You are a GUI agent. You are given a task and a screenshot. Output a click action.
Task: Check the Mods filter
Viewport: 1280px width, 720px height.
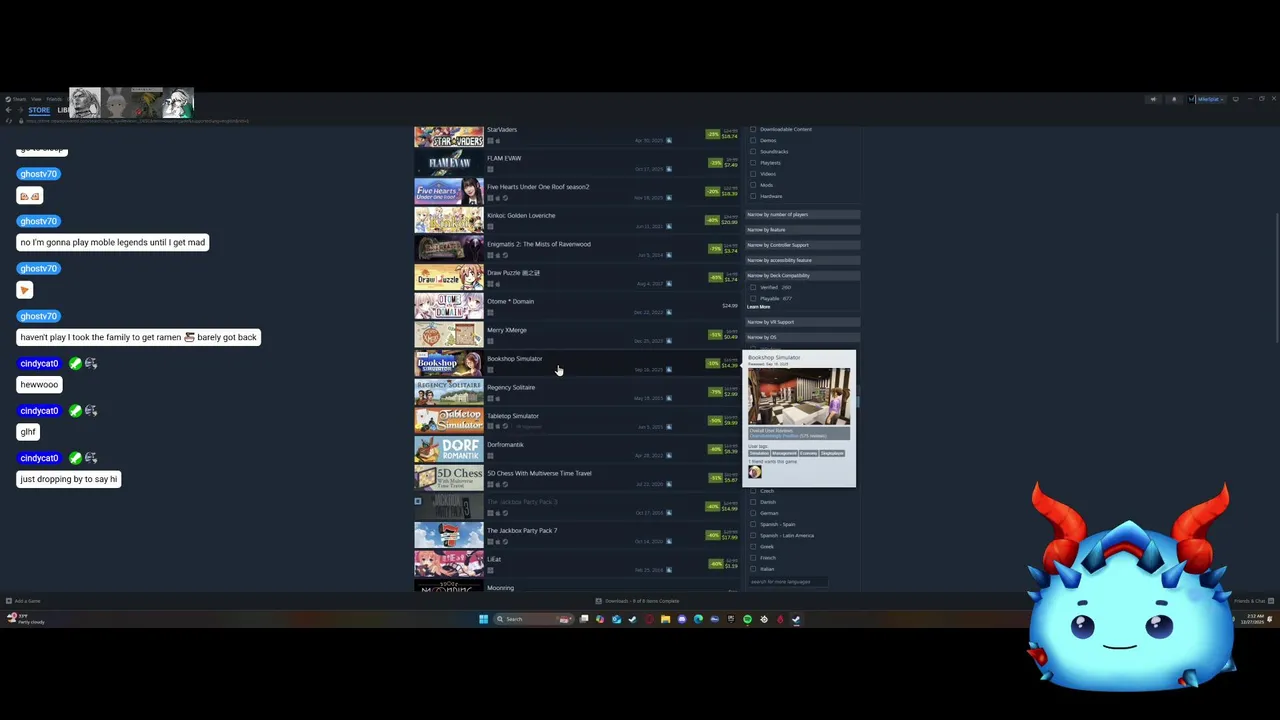point(753,185)
